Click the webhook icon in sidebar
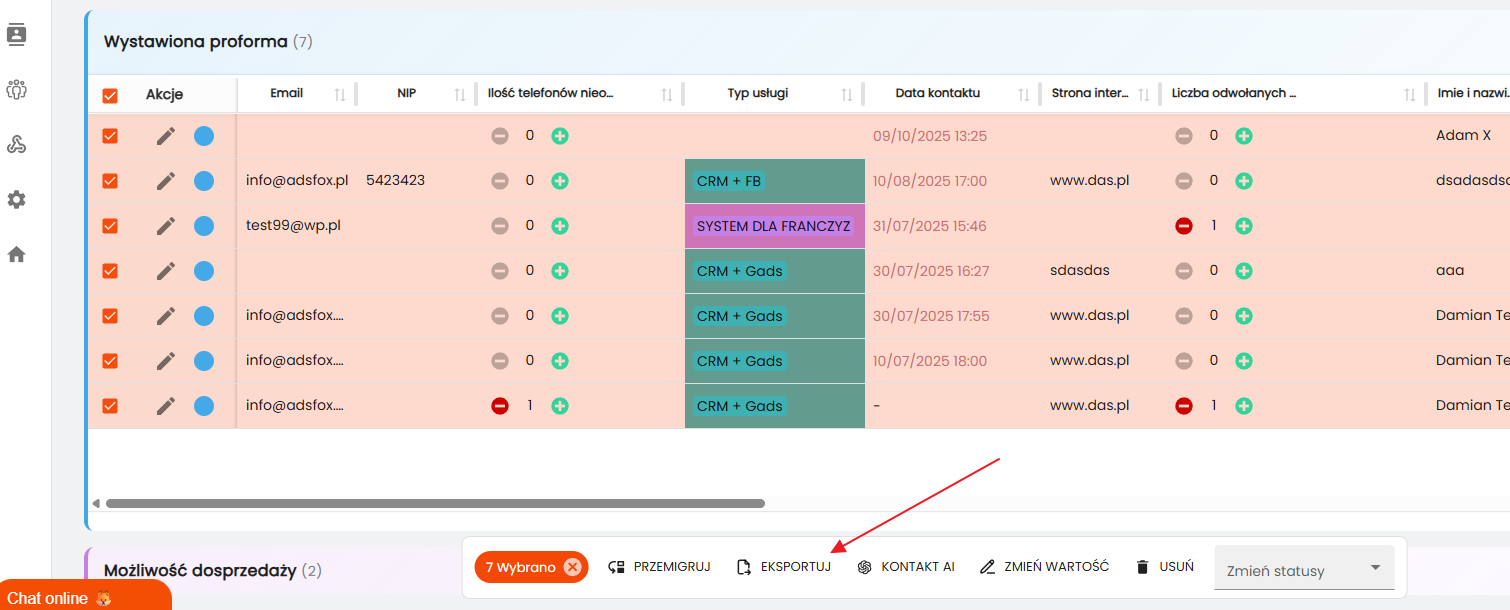Viewport: 1510px width, 610px height. [16, 145]
